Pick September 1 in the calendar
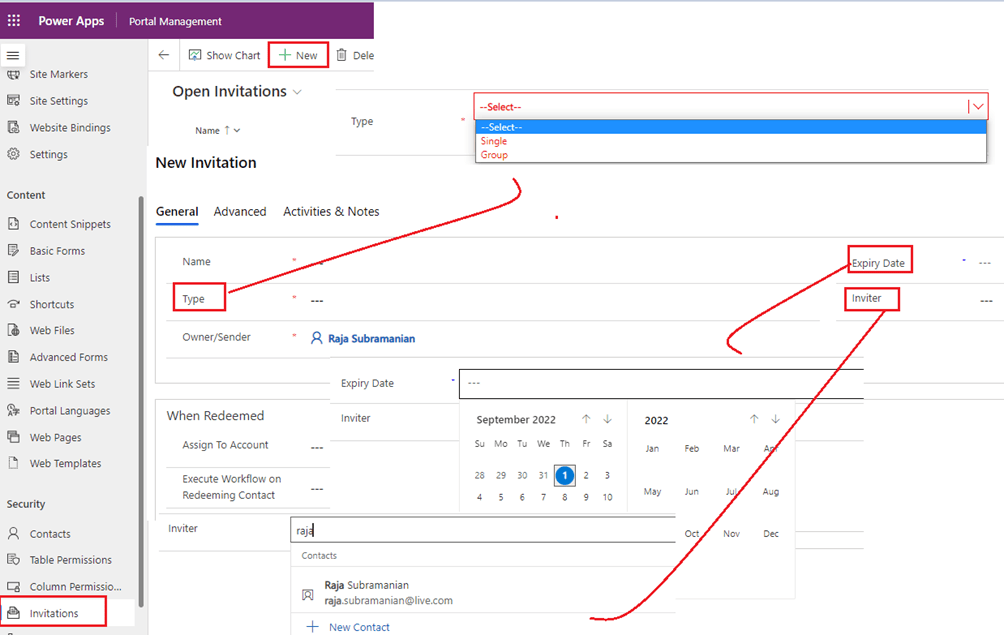1004x635 pixels. [x=565, y=476]
